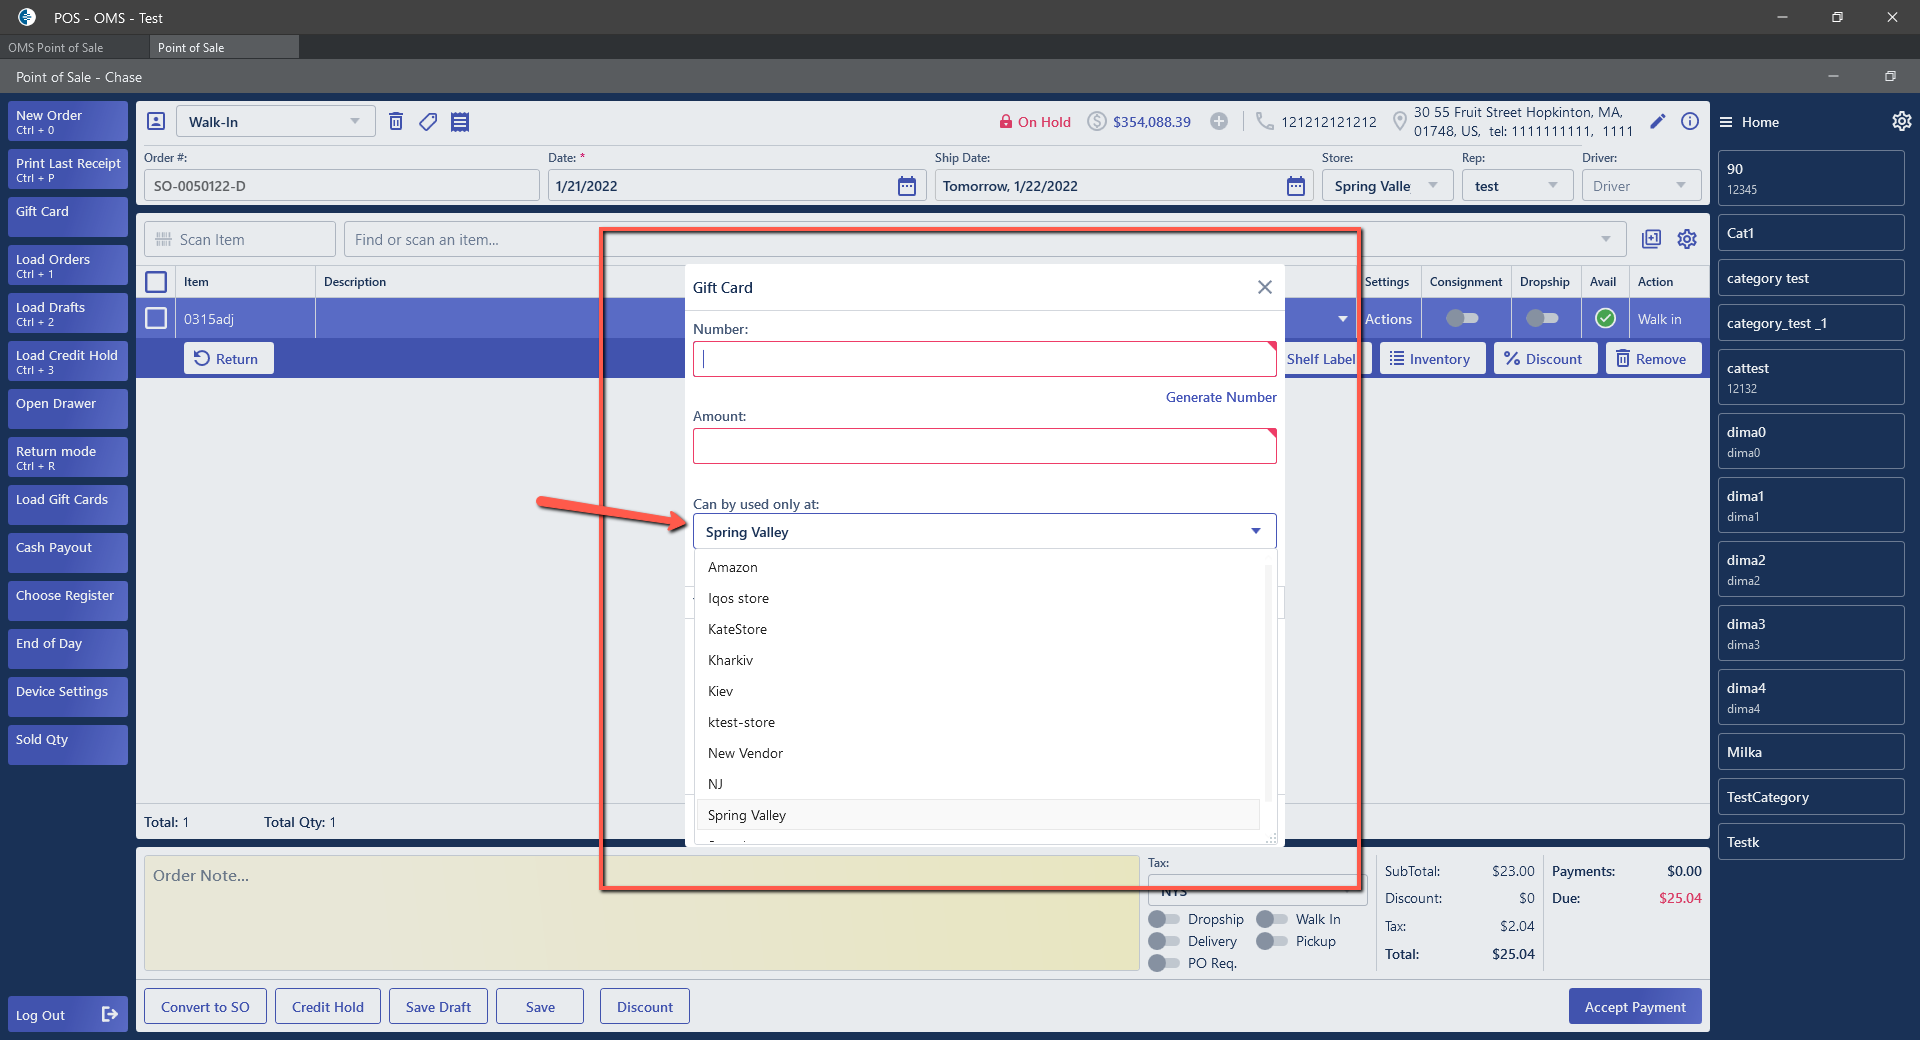1920x1040 pixels.
Task: Click the End of Day sidebar button
Action: coord(68,648)
